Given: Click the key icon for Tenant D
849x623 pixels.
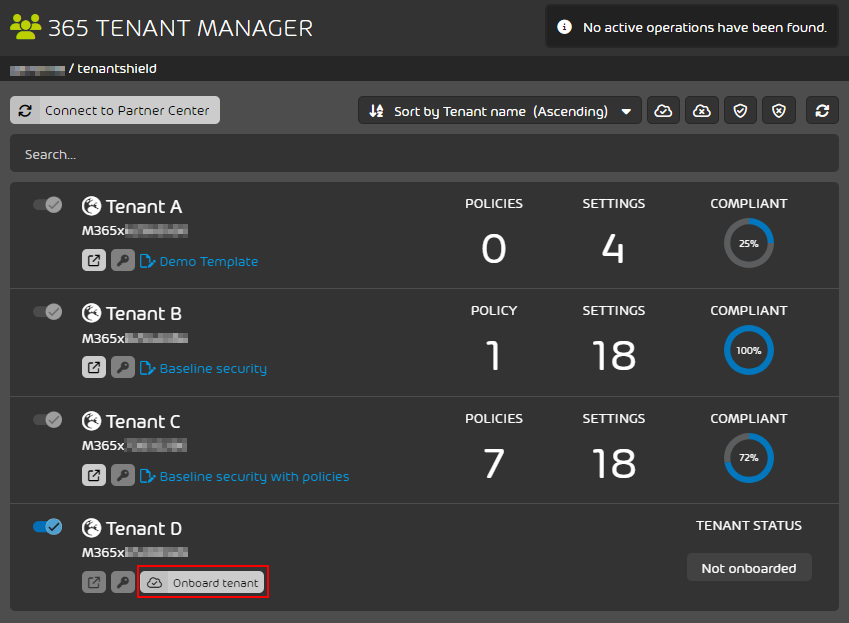Looking at the screenshot, I should [123, 582].
